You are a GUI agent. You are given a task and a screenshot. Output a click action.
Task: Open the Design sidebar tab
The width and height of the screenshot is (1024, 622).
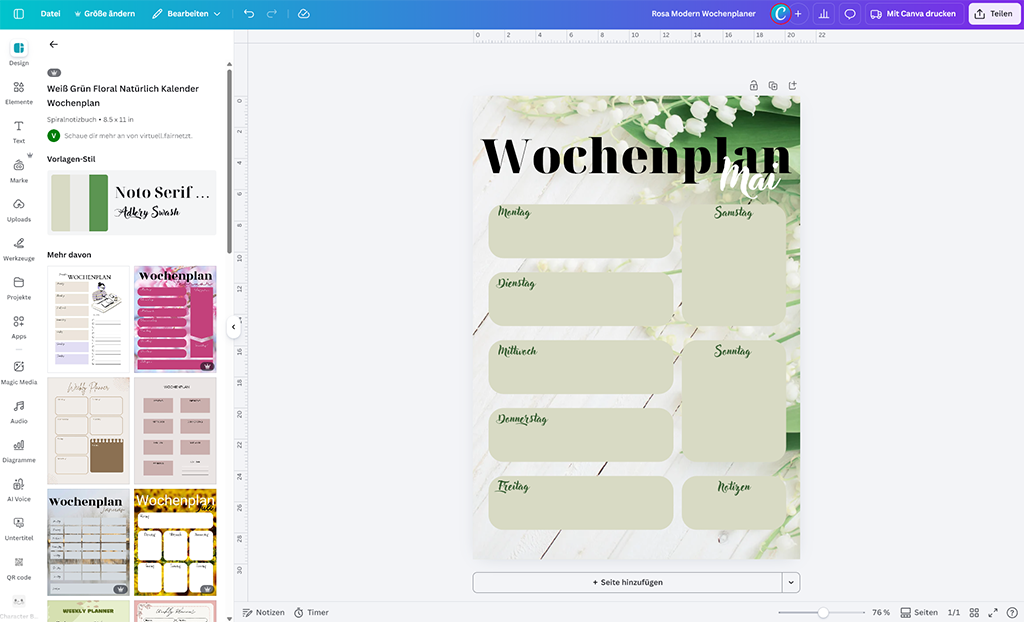point(19,53)
